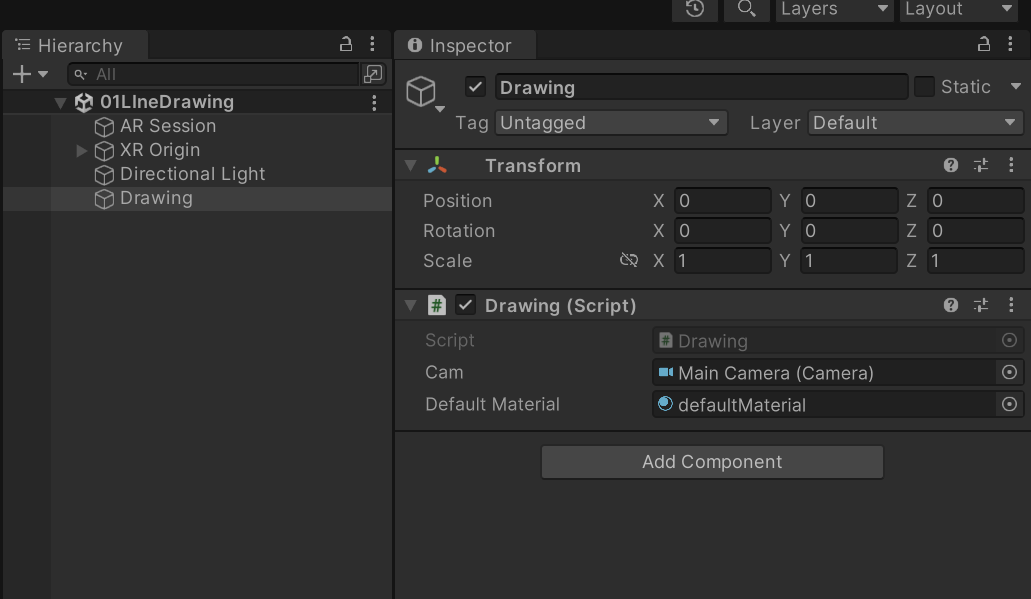The image size is (1031, 599).
Task: Focus the Hierarchy search field
Action: click(x=214, y=74)
